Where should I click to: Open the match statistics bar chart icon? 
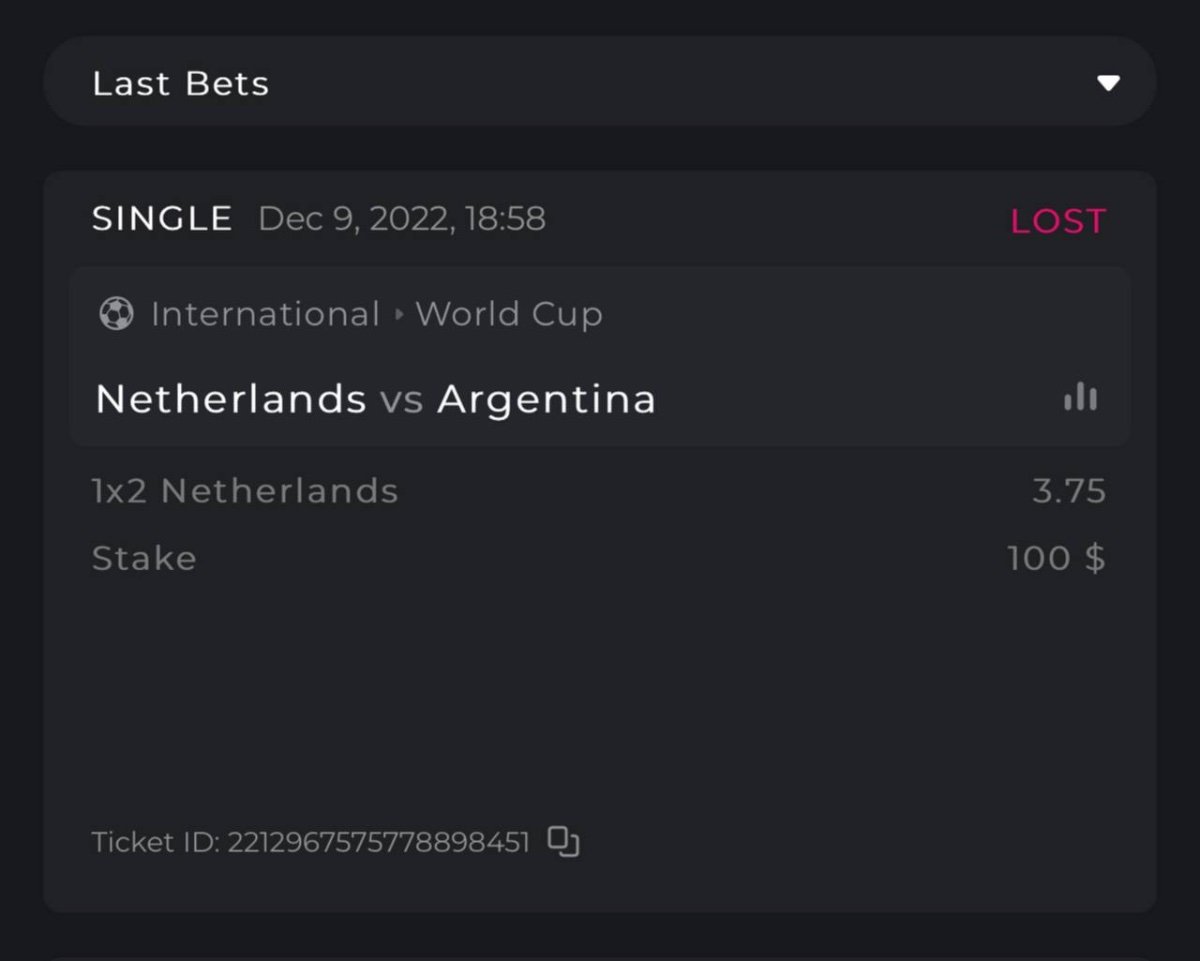pos(1080,398)
